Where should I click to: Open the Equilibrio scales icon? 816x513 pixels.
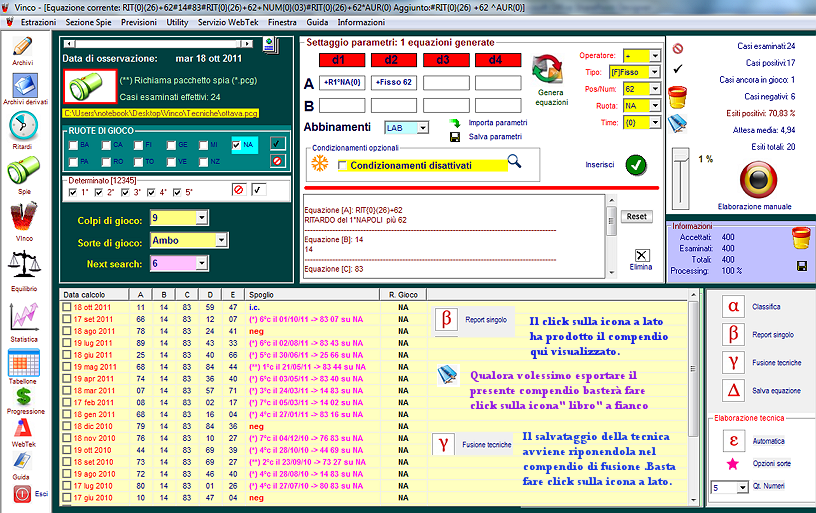[24, 265]
